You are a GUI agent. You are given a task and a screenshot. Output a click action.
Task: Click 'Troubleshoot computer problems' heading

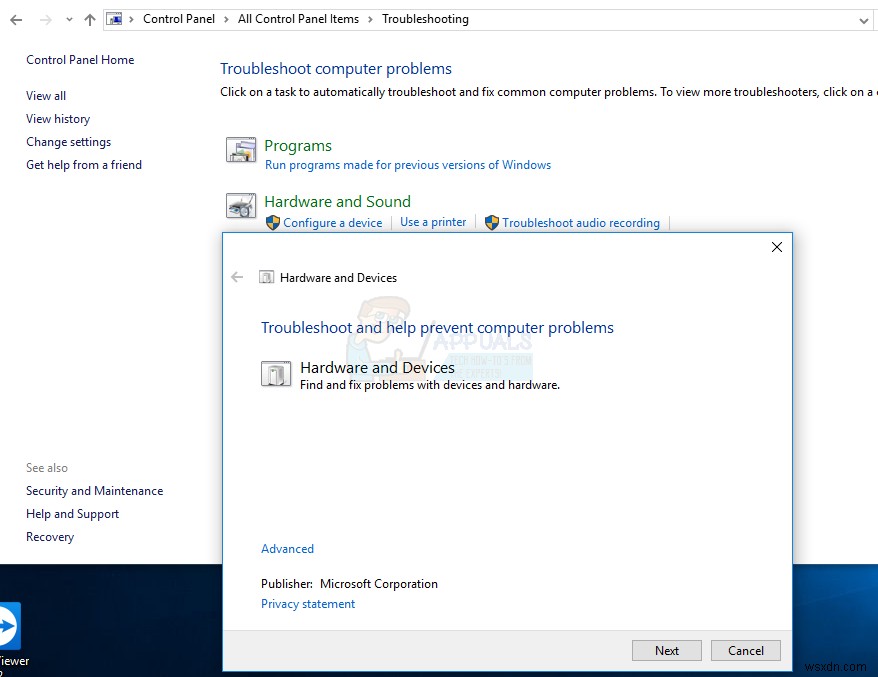coord(336,68)
